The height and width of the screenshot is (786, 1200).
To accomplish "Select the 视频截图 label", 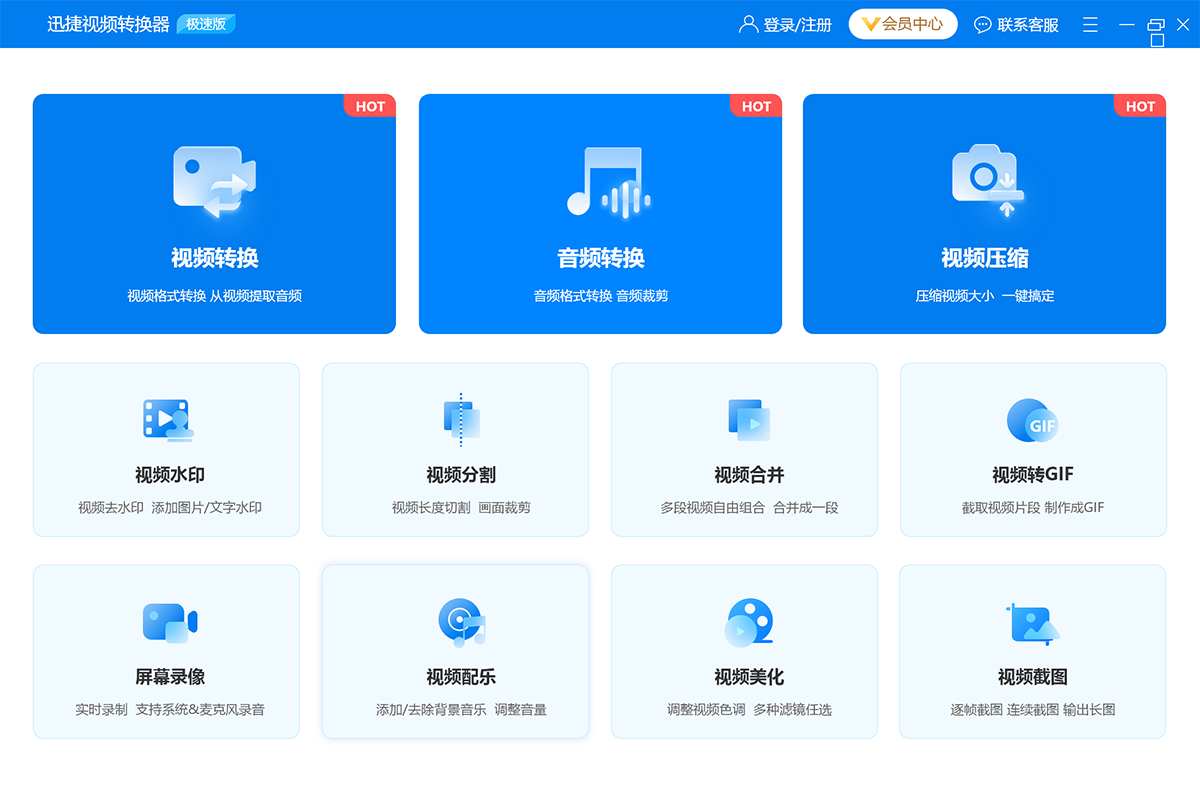I will (1033, 677).
